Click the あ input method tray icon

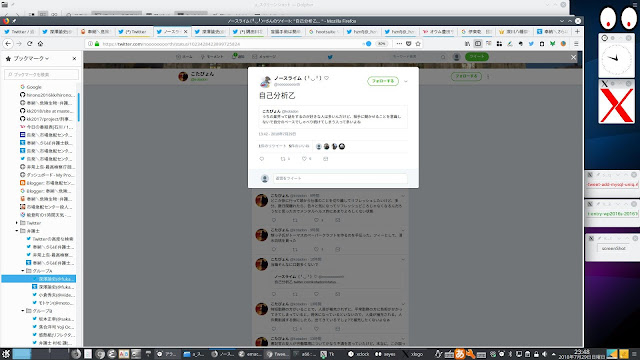(460, 354)
